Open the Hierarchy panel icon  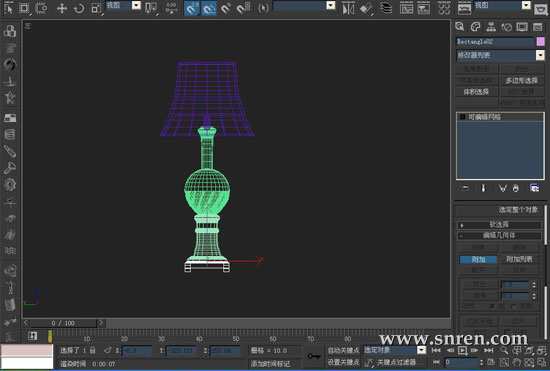coord(491,27)
